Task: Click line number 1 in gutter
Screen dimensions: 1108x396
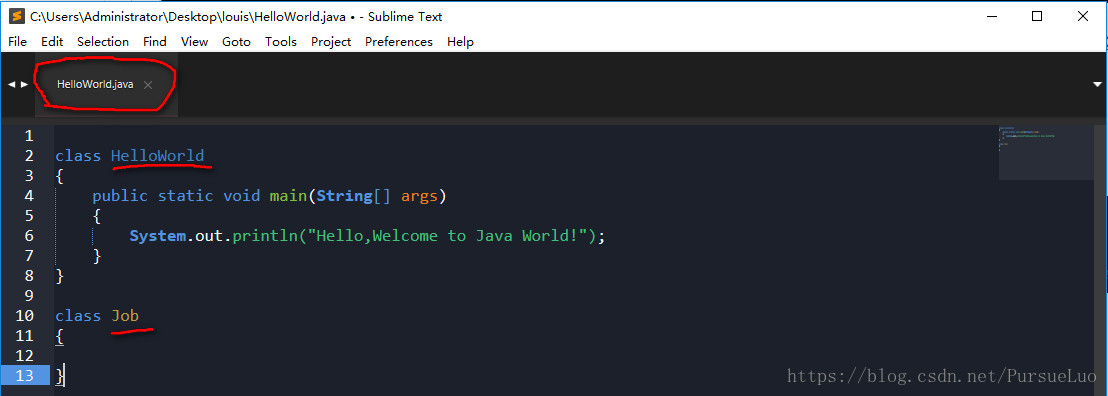Action: [29, 136]
